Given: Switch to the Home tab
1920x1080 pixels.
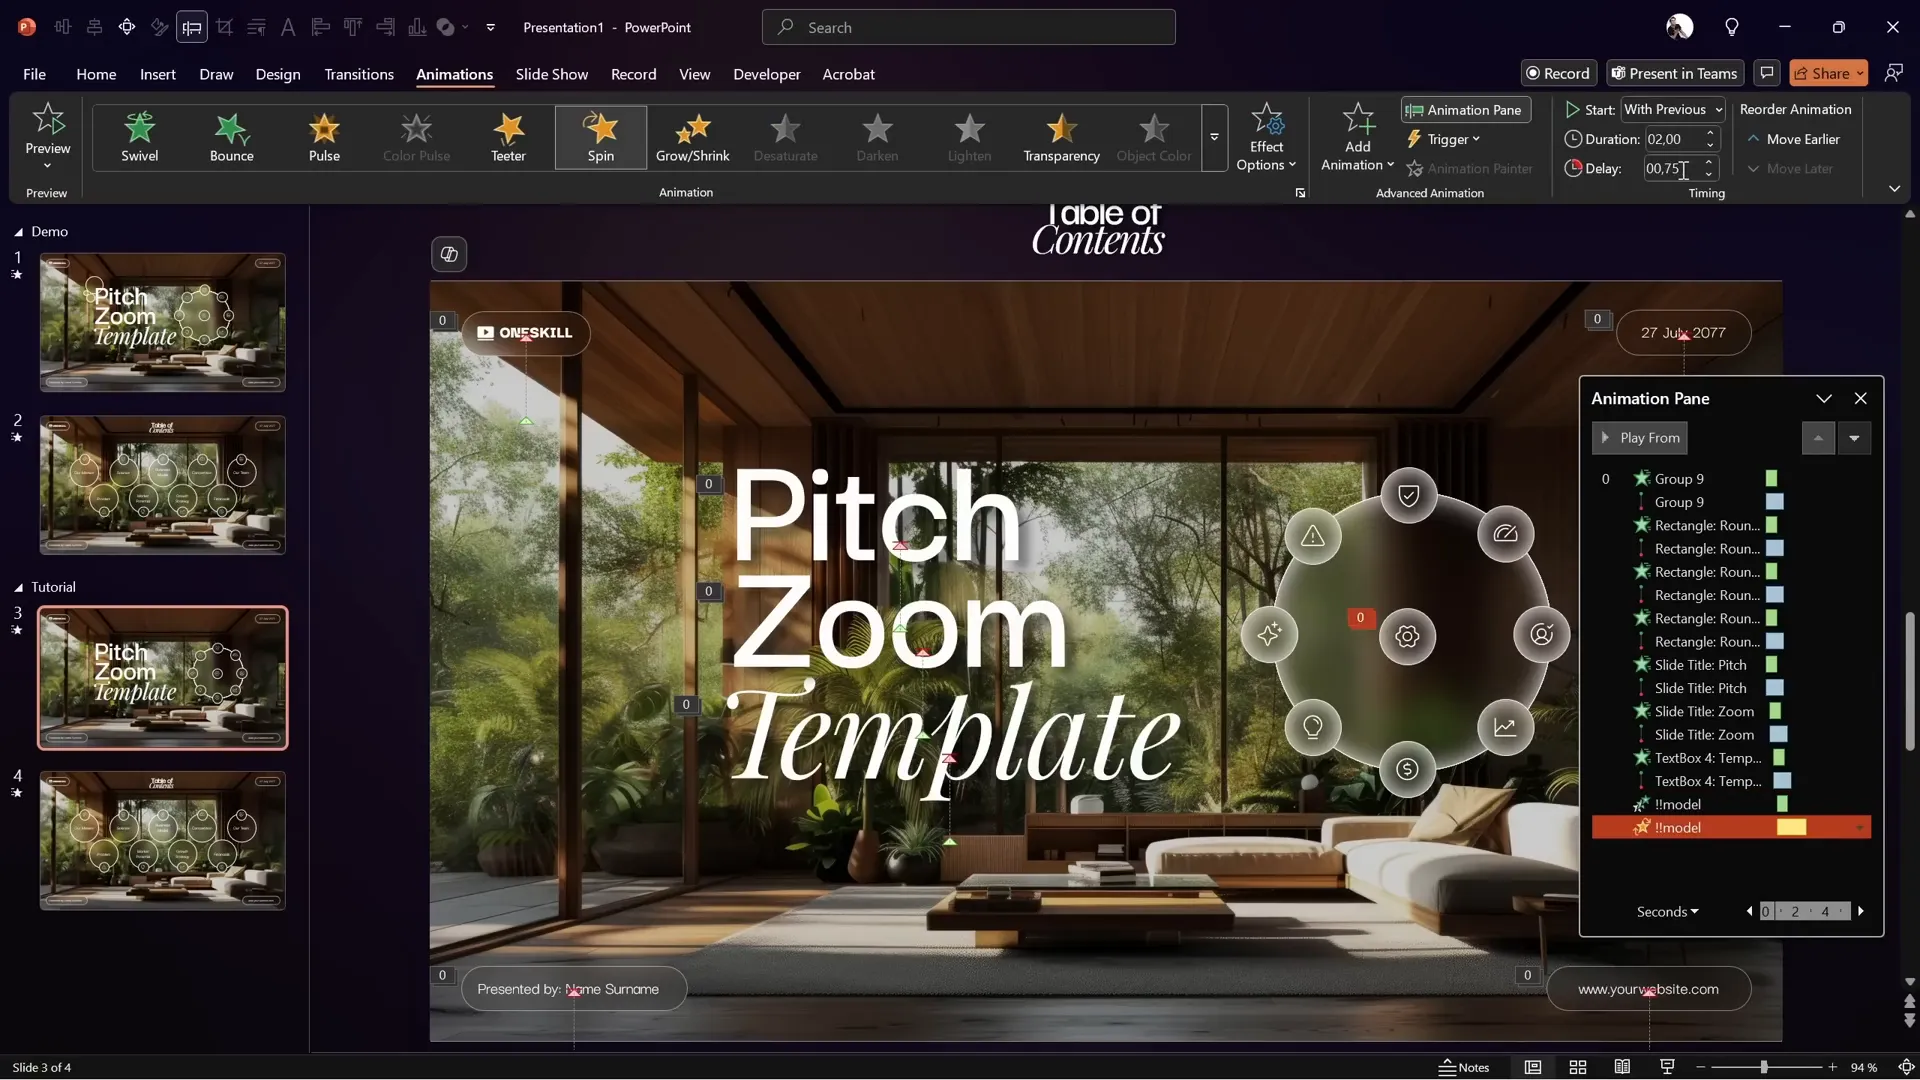Looking at the screenshot, I should 96,74.
